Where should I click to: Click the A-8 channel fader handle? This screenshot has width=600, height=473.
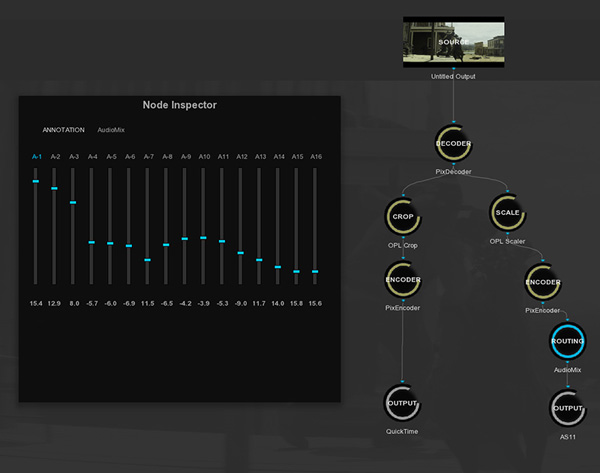166,245
